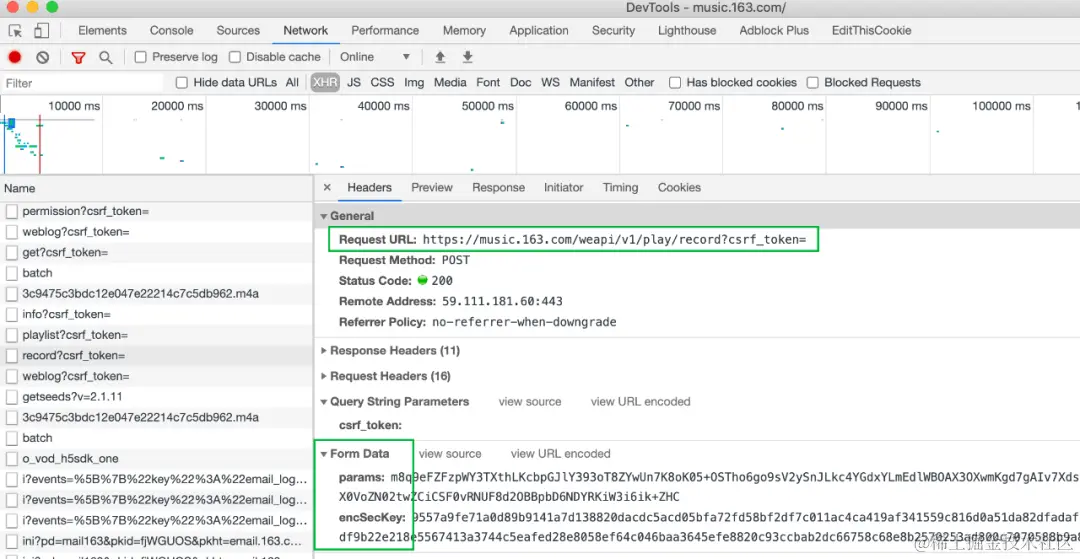
Task: Show the Preview tab of the request
Action: pyautogui.click(x=432, y=188)
